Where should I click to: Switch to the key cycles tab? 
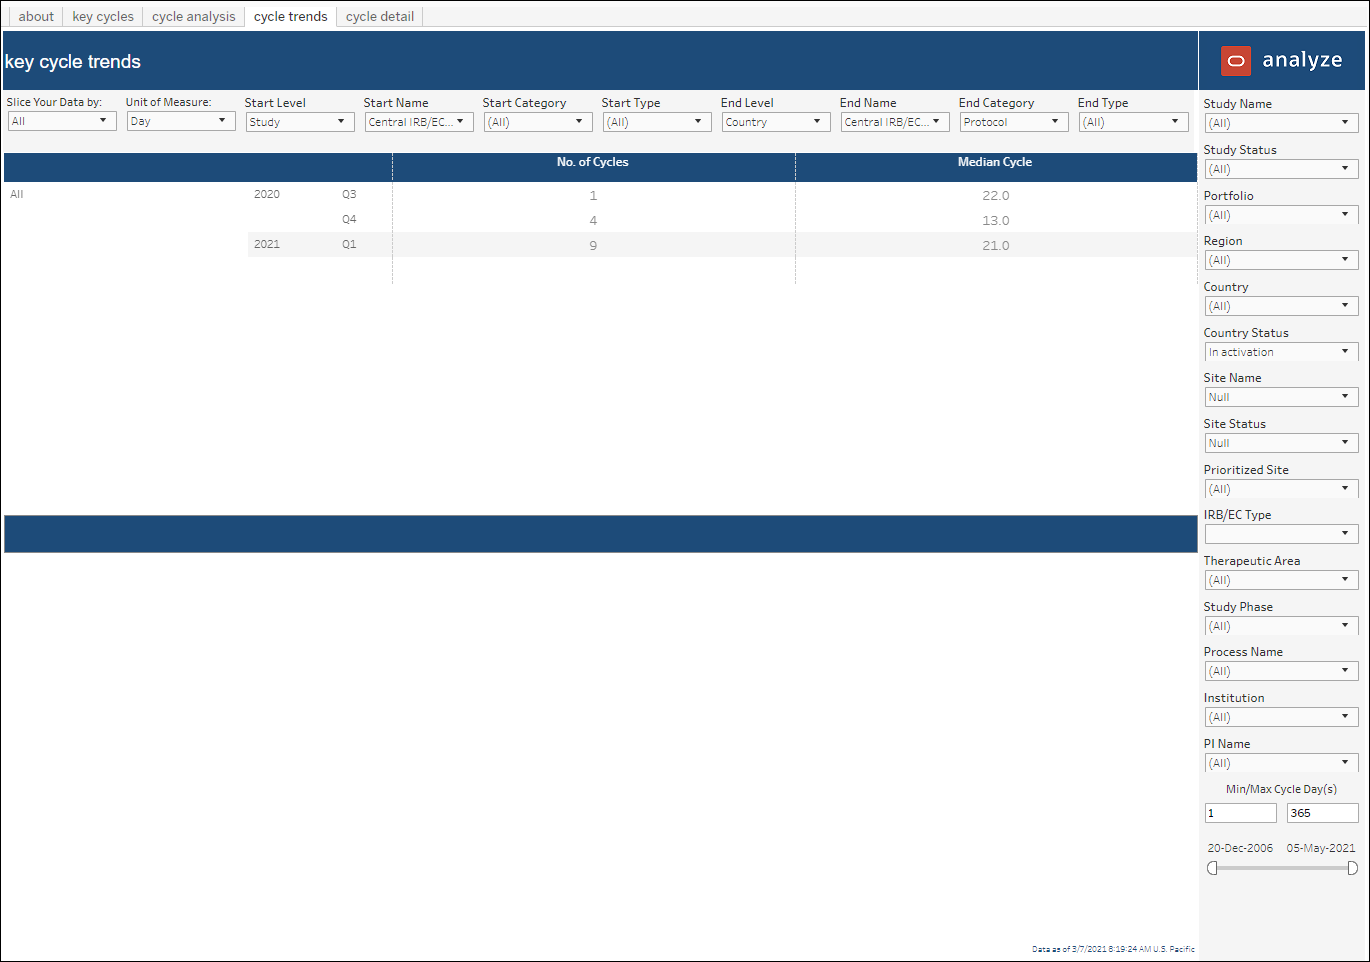click(103, 16)
